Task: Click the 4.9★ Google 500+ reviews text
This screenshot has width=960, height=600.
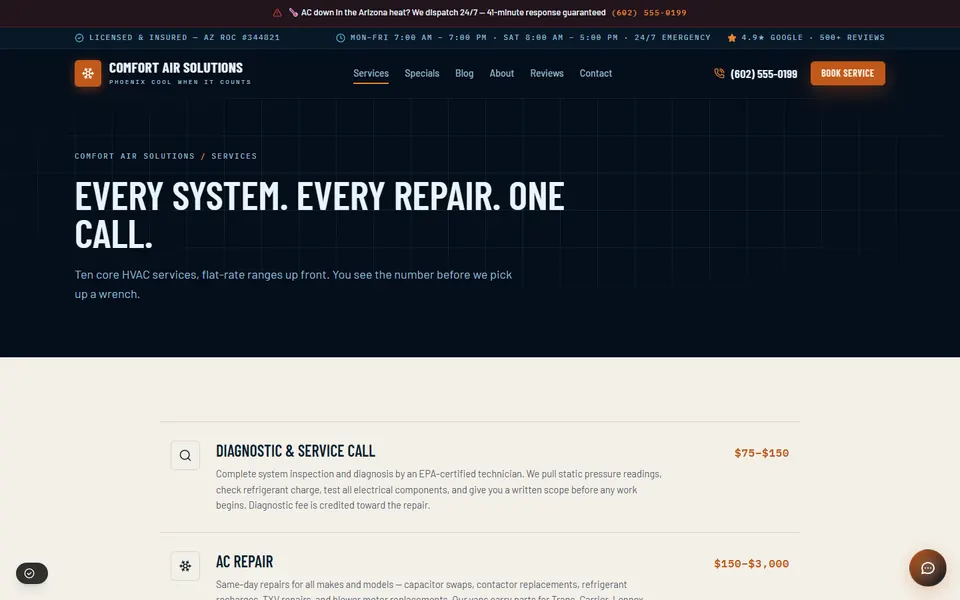Action: tap(813, 38)
